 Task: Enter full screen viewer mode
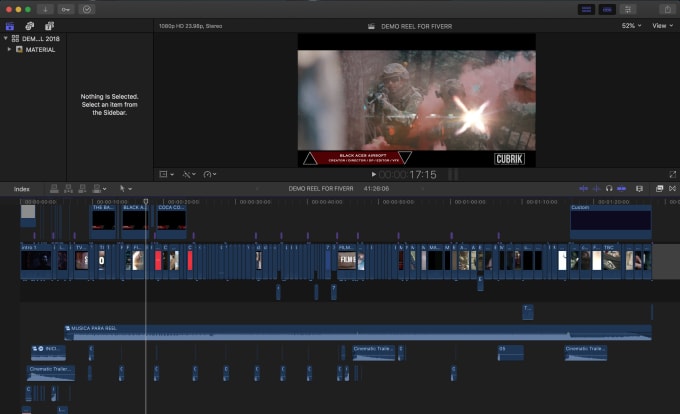(673, 174)
